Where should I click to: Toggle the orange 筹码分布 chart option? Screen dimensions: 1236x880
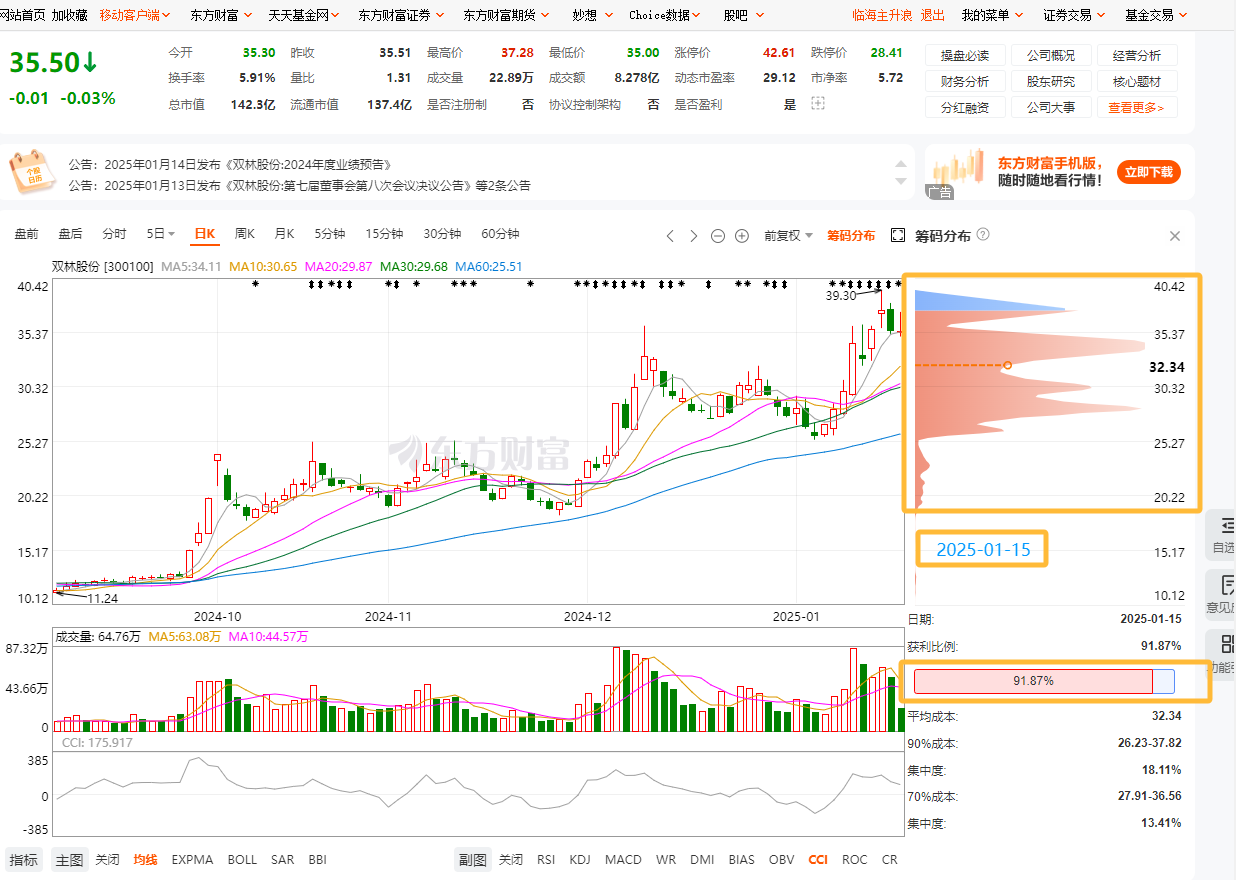click(x=851, y=235)
